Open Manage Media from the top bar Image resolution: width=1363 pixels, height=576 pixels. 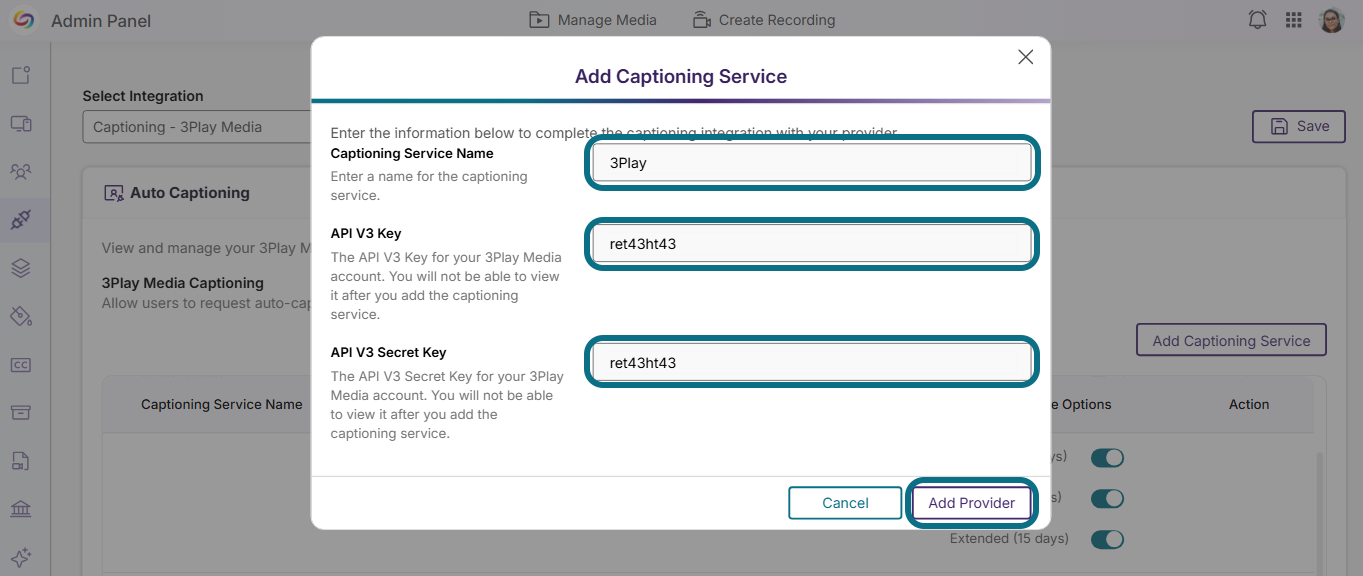click(593, 20)
